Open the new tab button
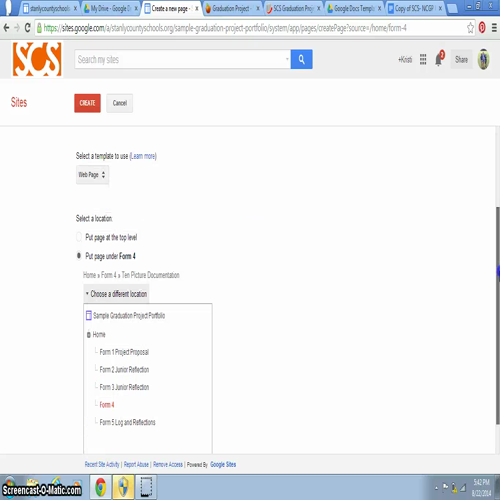 pyautogui.click(x=452, y=9)
